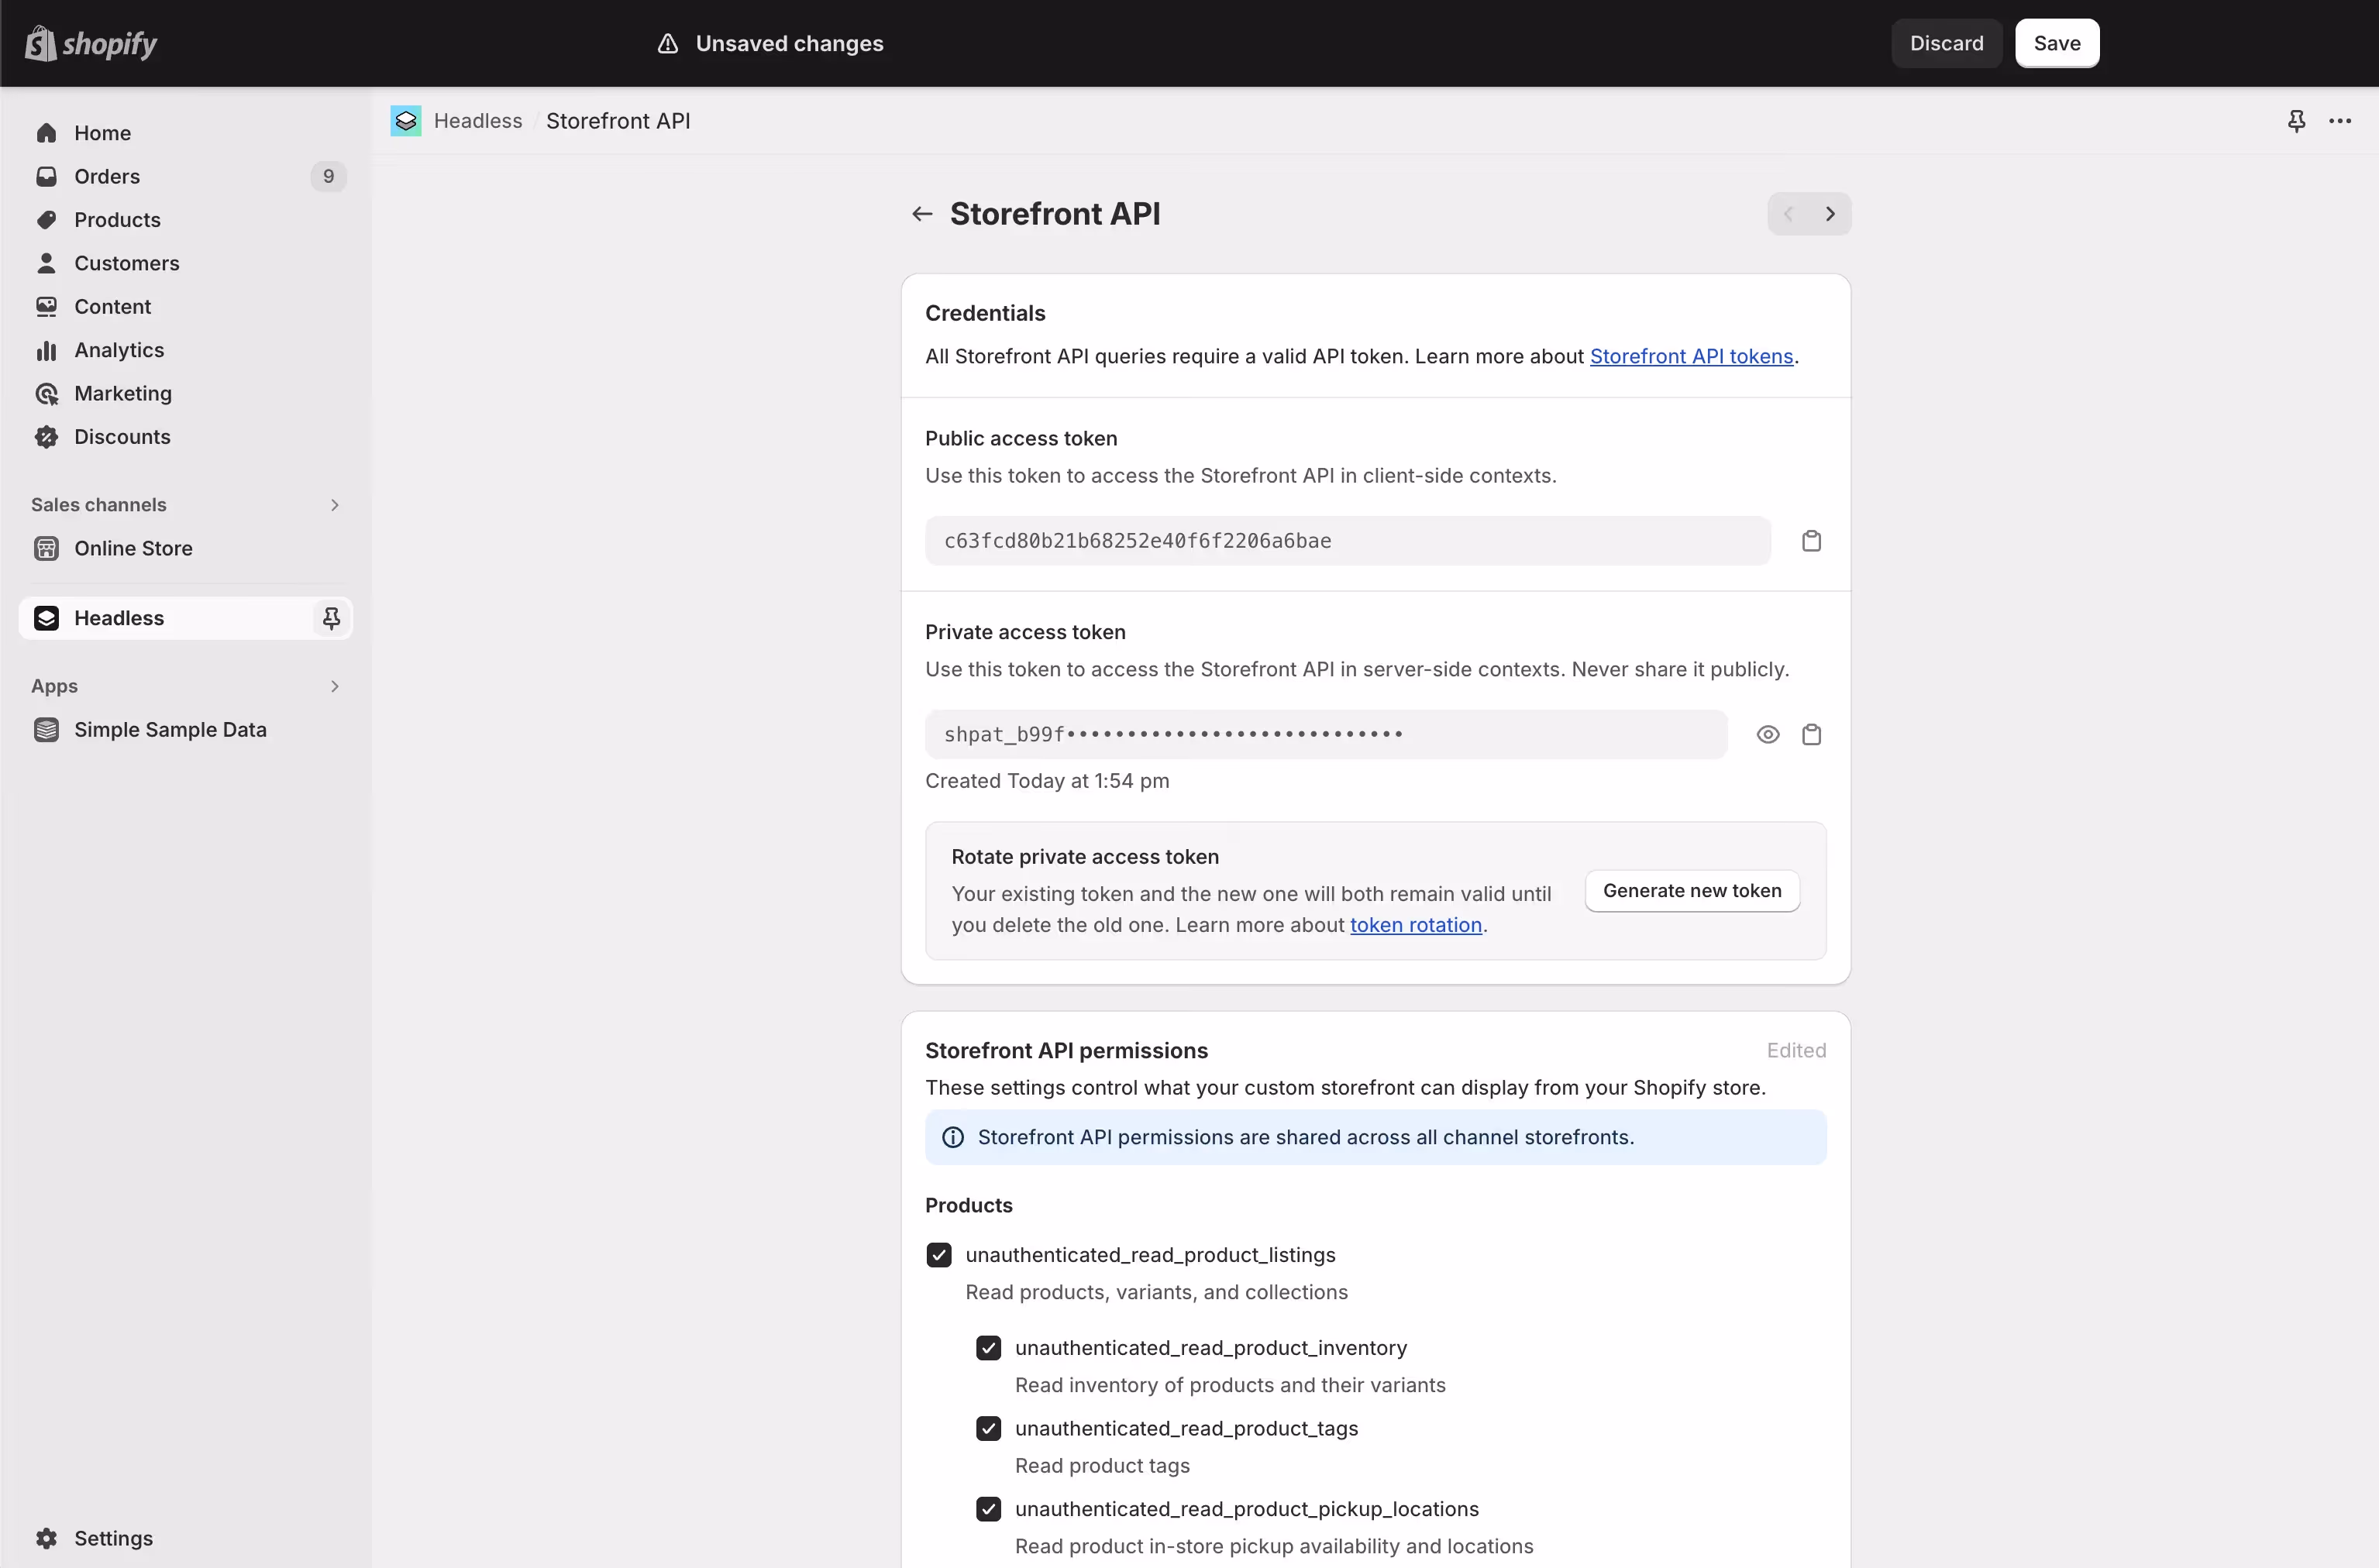Image resolution: width=2379 pixels, height=1568 pixels.
Task: Open Customers in the sidebar
Action: 186,263
